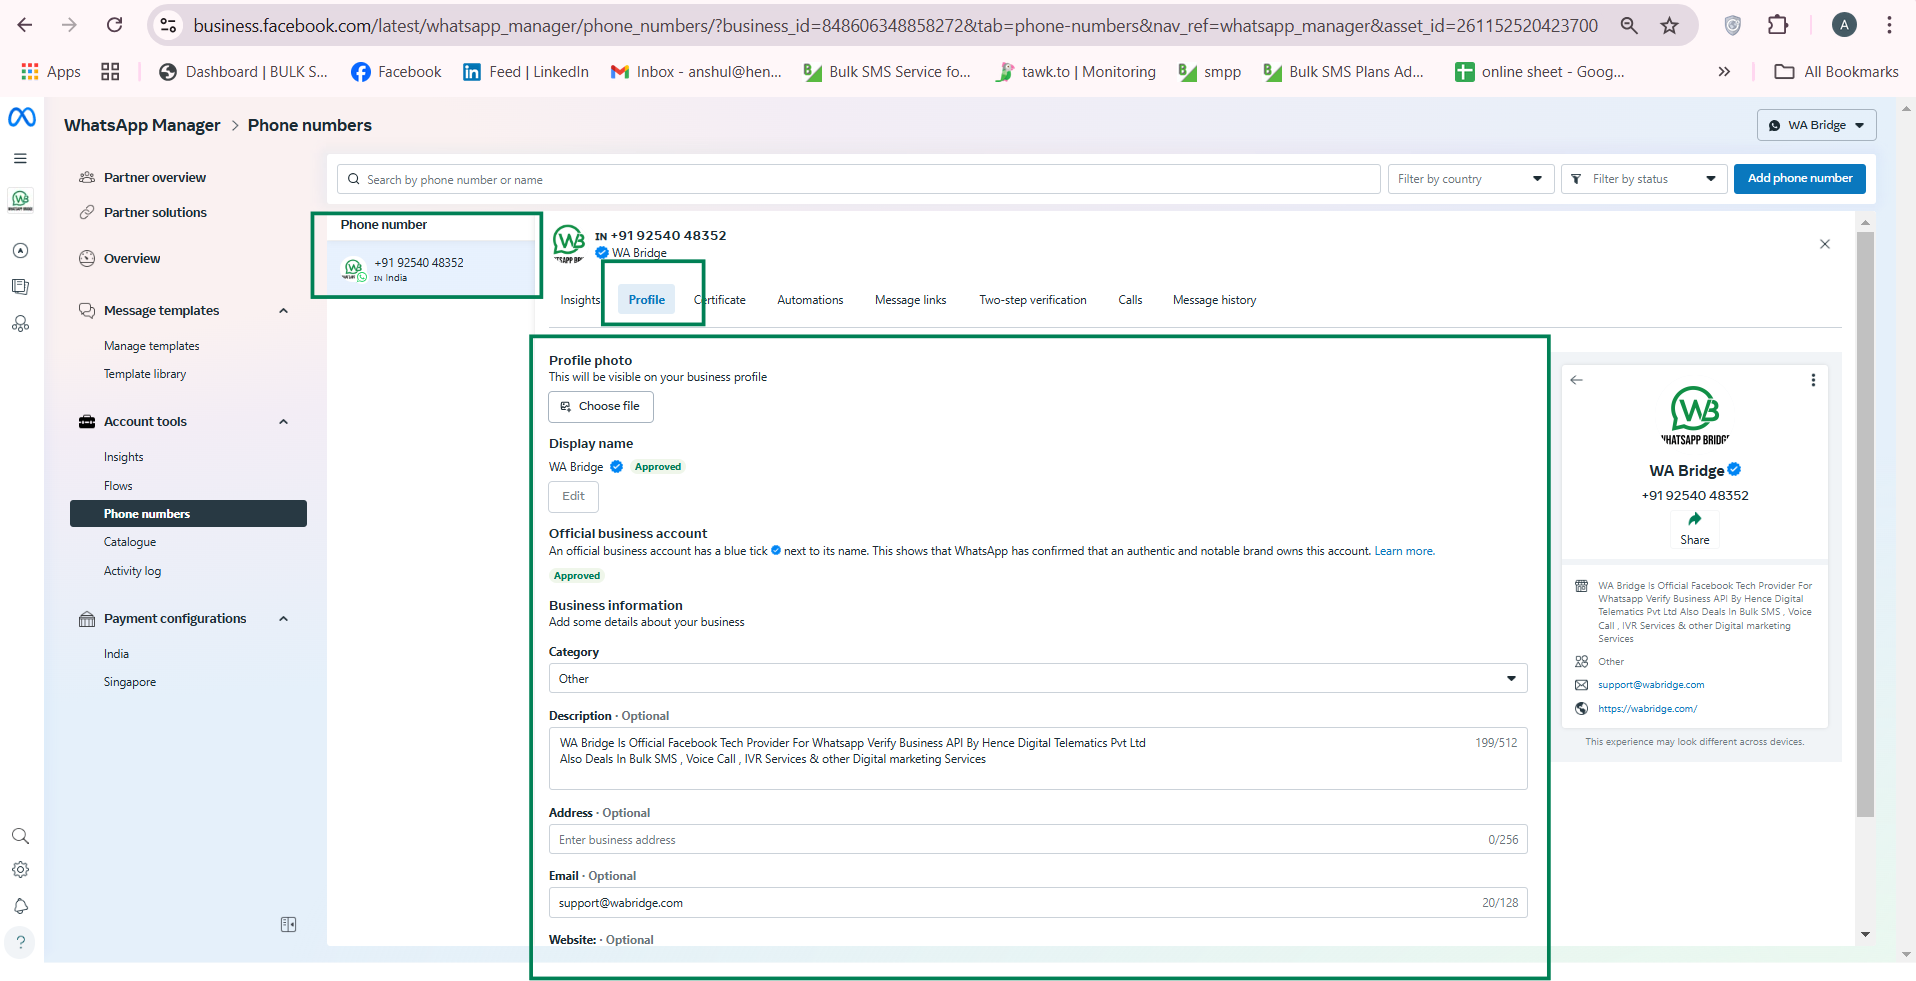Open the Category dropdown showing Other
The width and height of the screenshot is (1916, 981).
click(x=1037, y=678)
